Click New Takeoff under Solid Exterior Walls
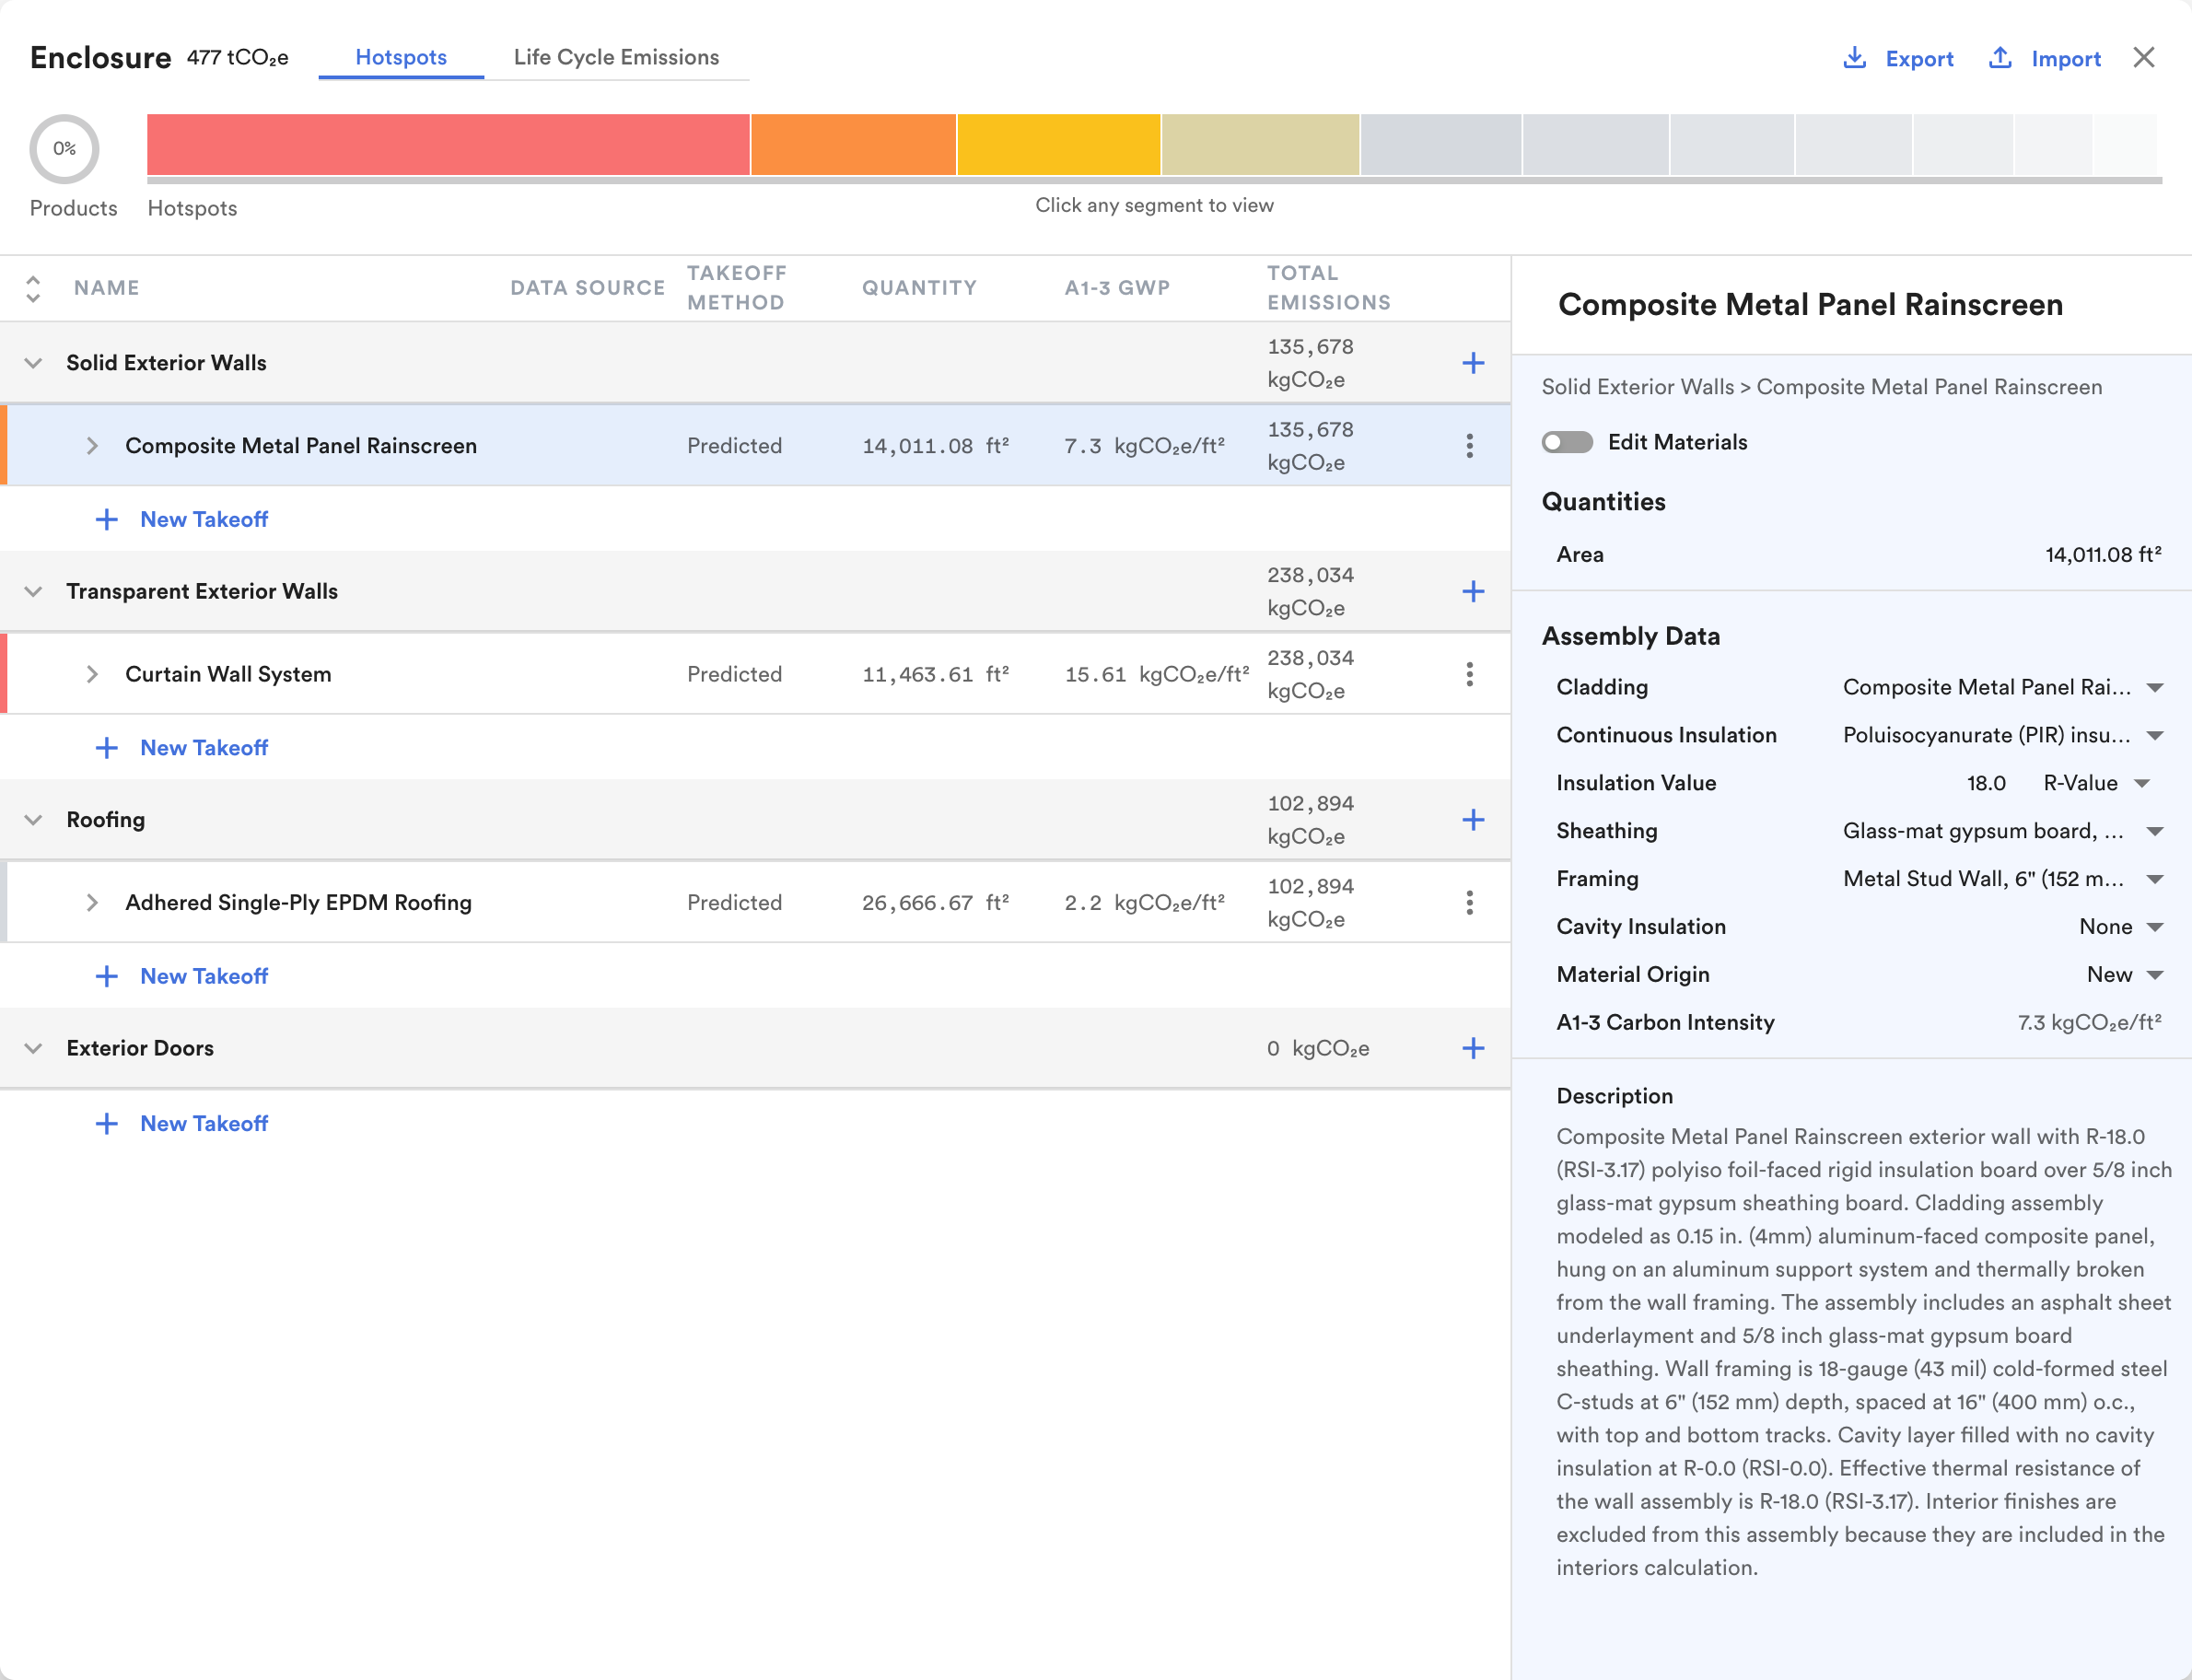The image size is (2192, 1680). tap(182, 519)
